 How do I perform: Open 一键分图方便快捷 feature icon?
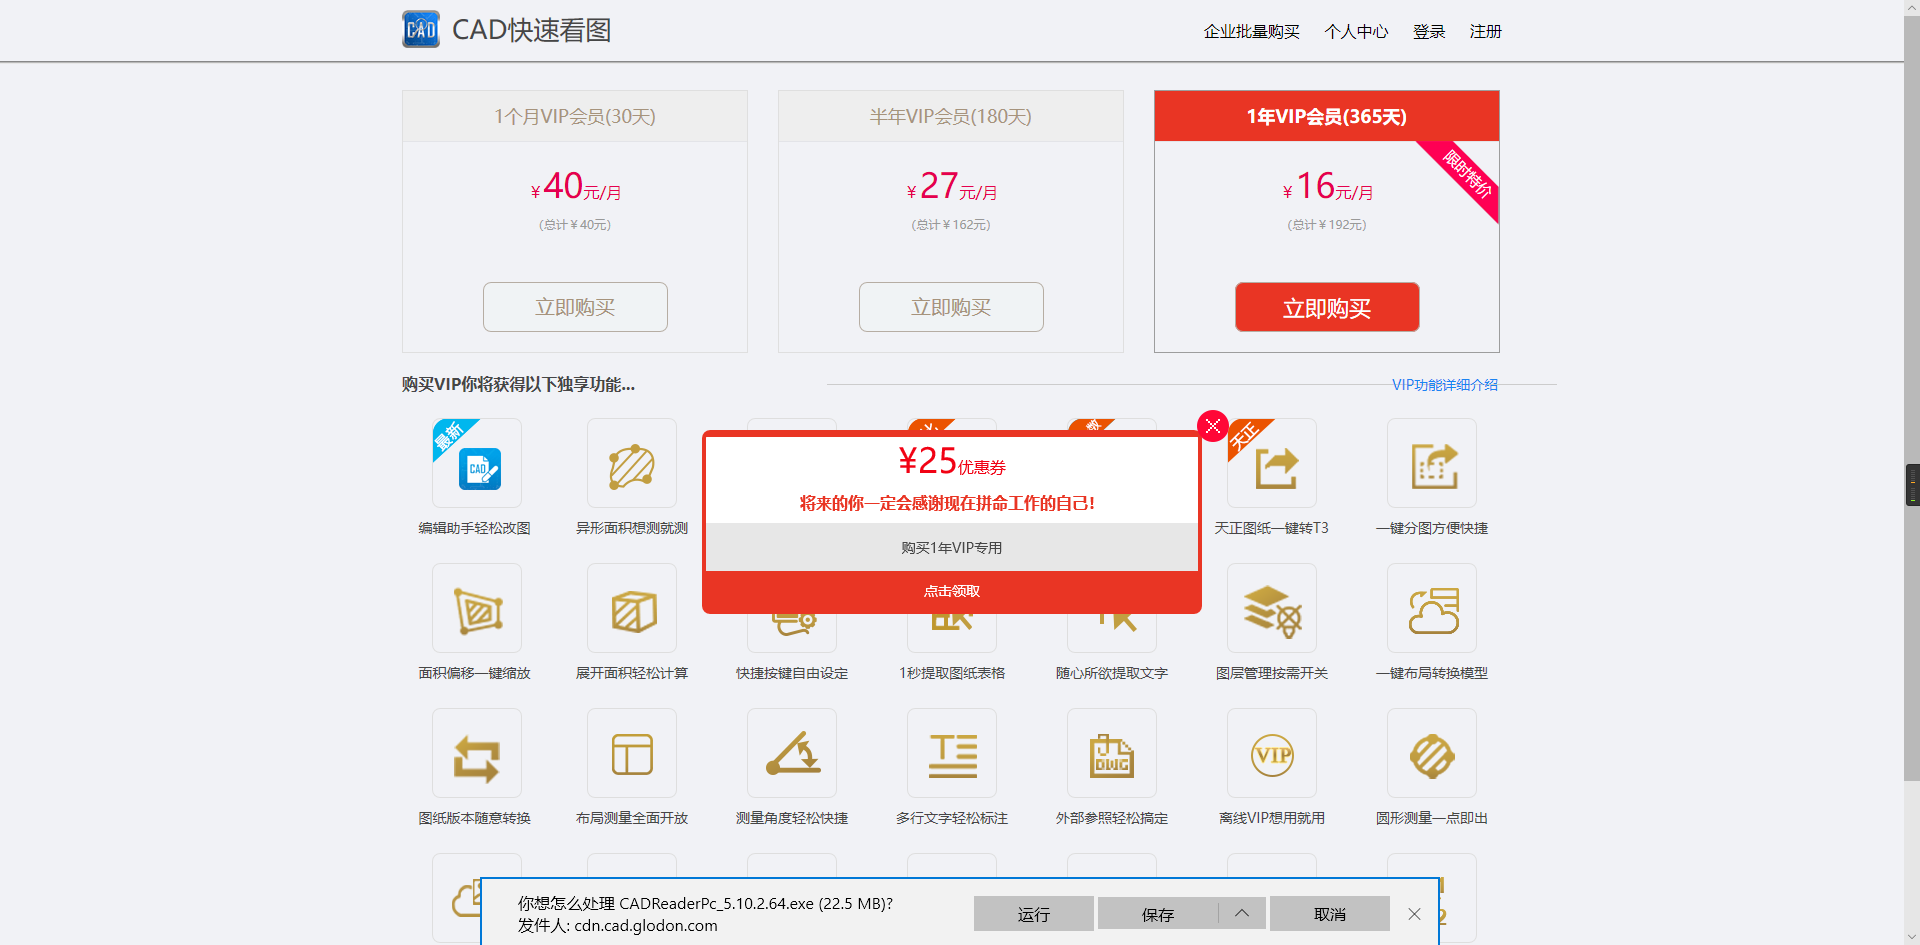point(1432,463)
